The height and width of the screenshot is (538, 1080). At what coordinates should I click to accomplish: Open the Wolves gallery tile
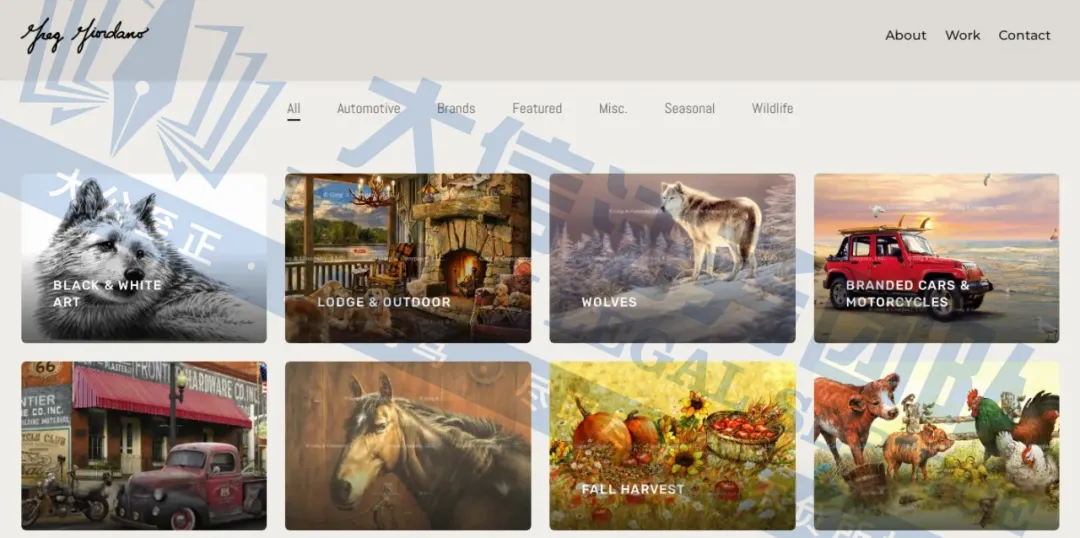tap(672, 258)
